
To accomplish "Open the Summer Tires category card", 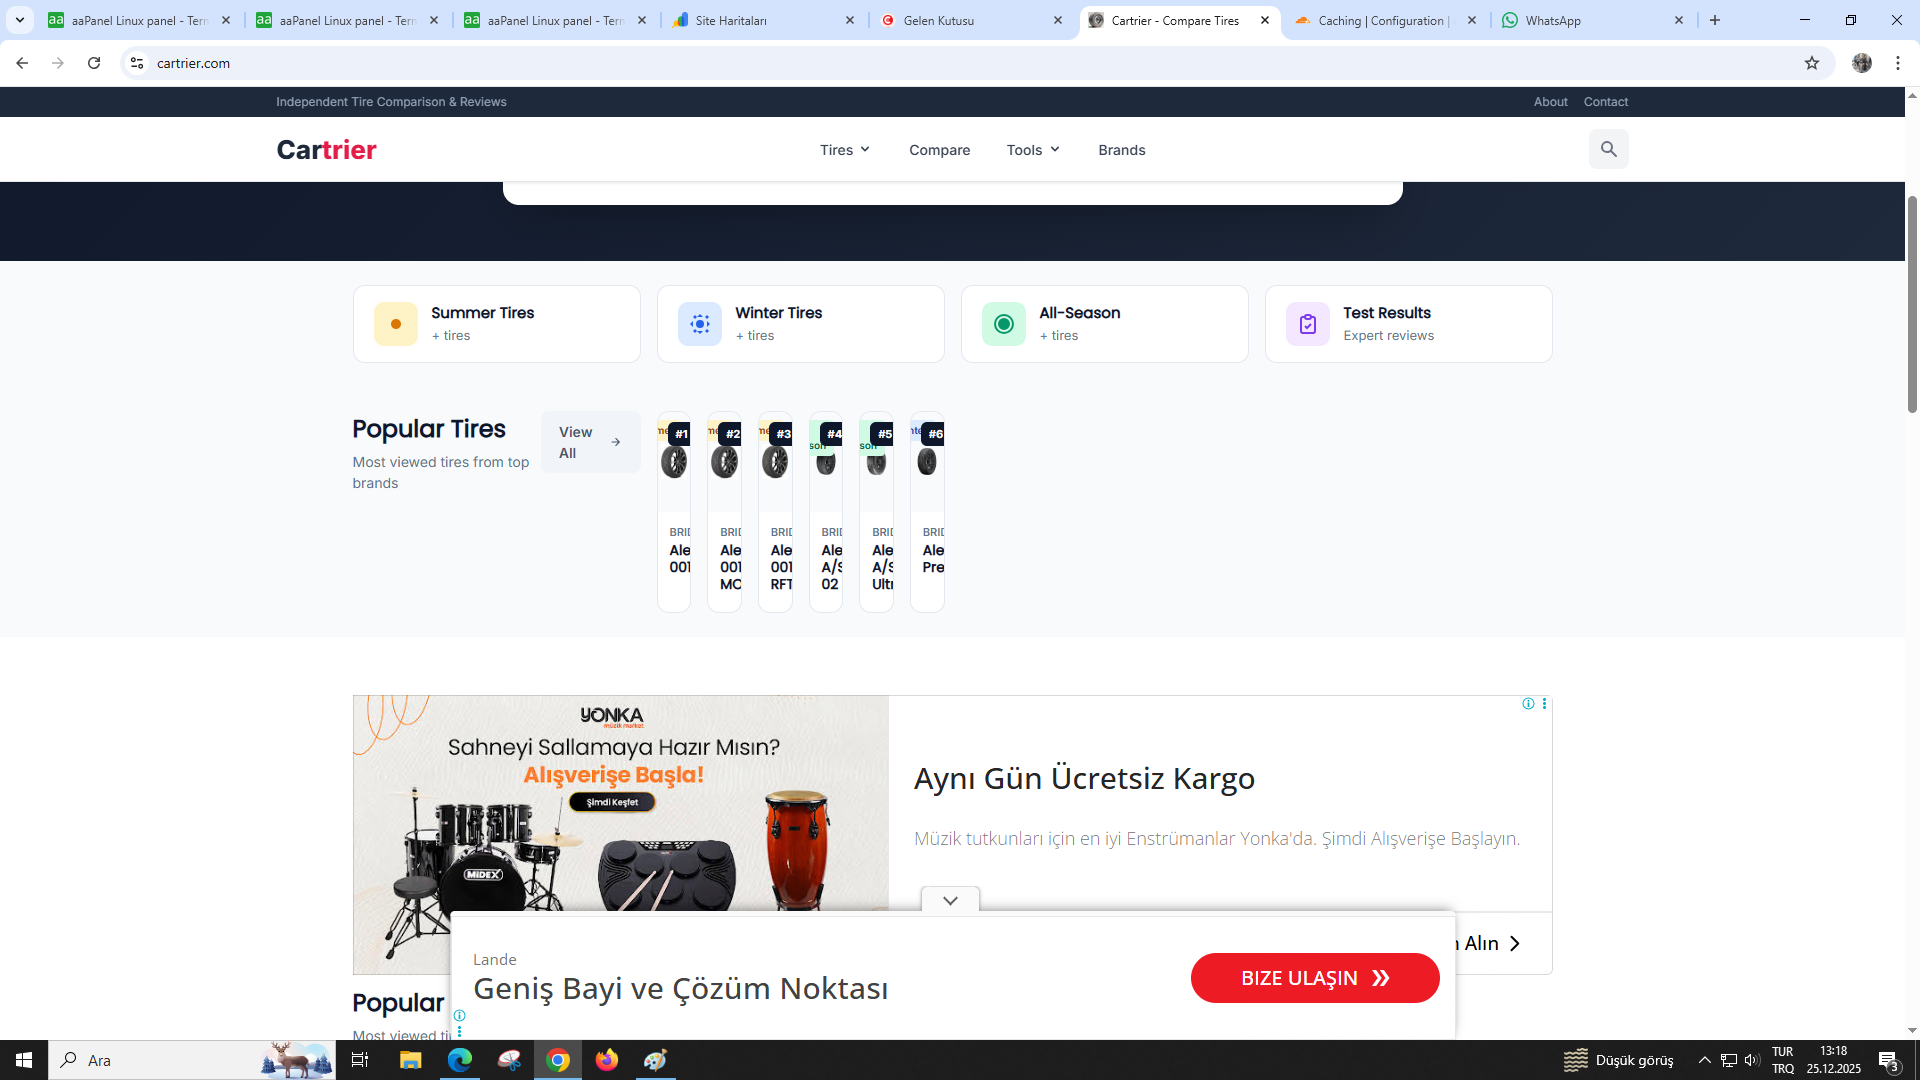I will (496, 324).
